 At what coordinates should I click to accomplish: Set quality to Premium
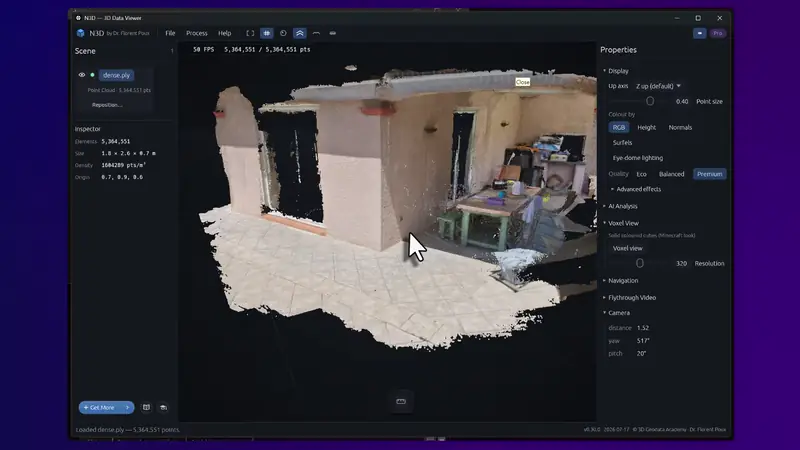click(x=709, y=174)
